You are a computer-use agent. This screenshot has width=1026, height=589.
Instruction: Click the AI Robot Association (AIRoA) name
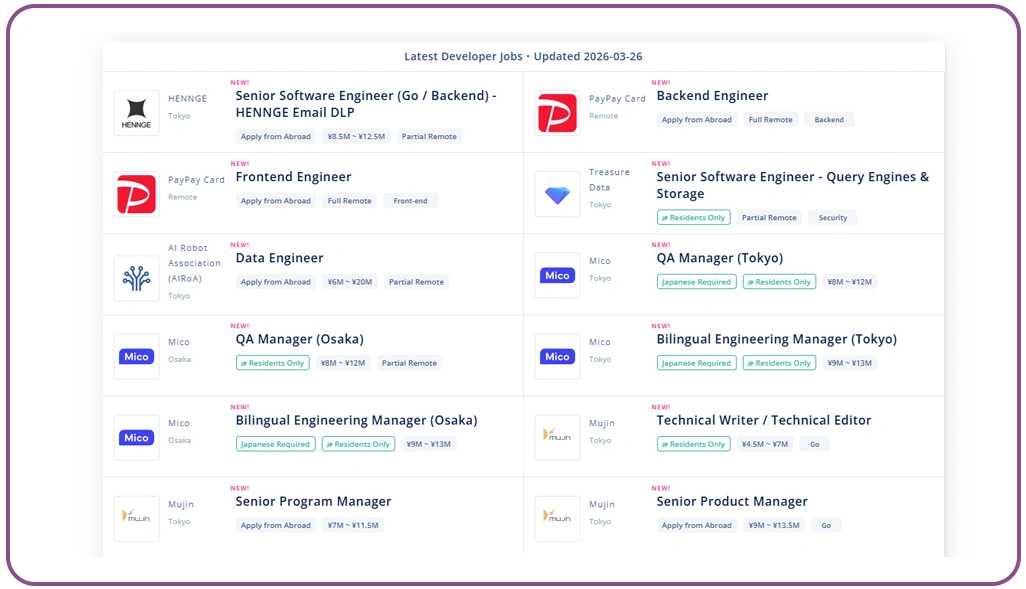[194, 263]
